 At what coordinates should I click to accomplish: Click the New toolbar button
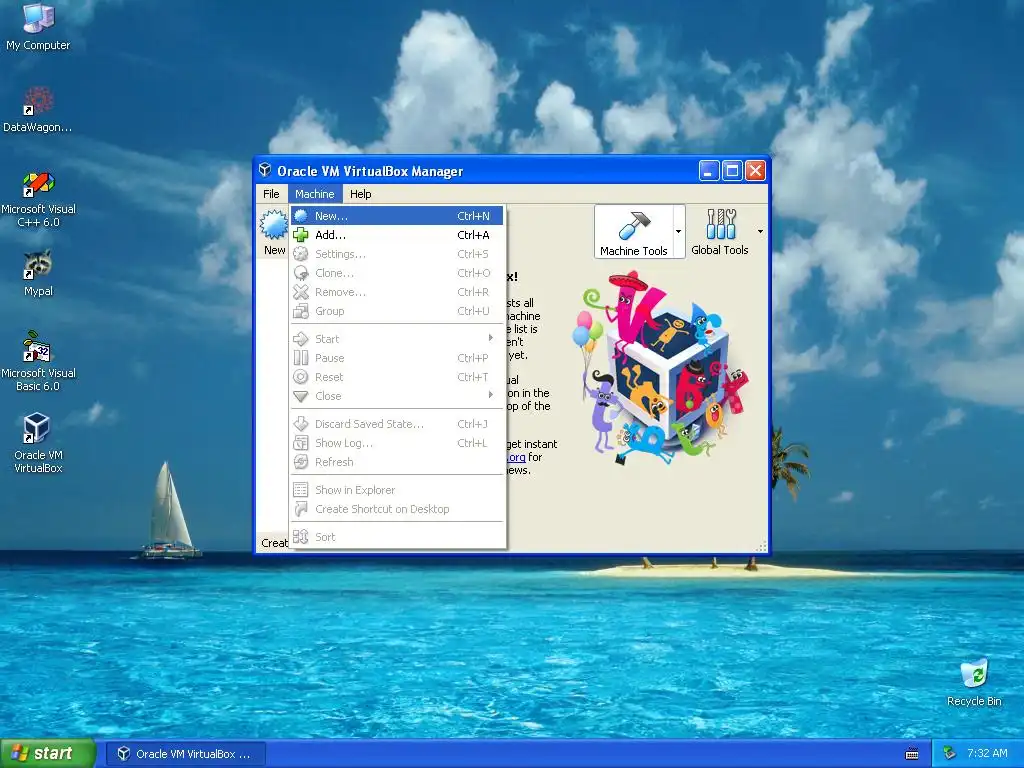point(274,232)
